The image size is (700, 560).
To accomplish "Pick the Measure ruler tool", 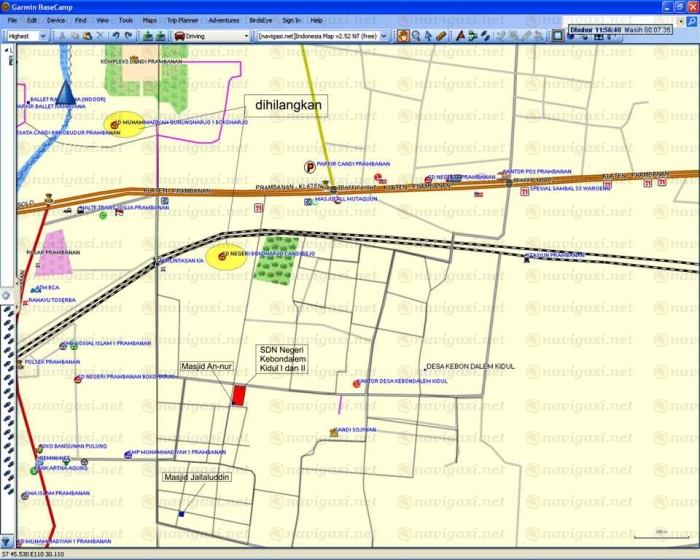I will tap(442, 35).
